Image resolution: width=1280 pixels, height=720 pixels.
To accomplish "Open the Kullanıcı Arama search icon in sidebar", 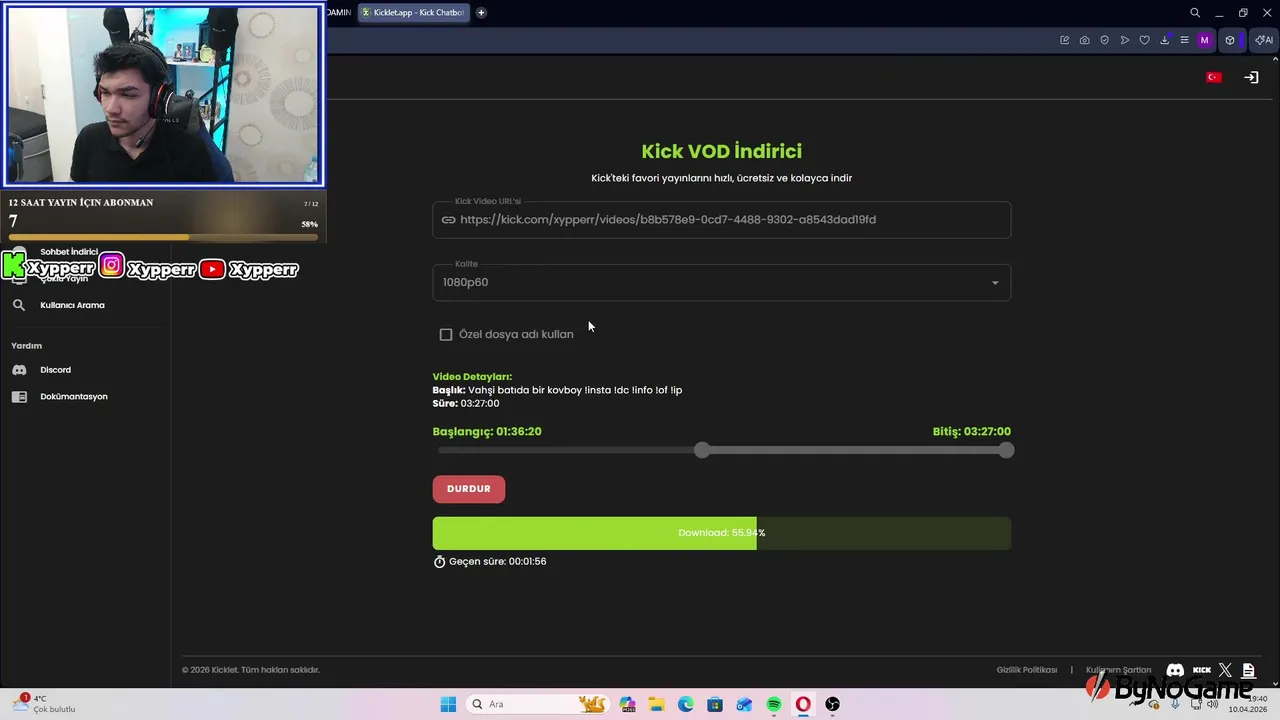I will [x=19, y=305].
